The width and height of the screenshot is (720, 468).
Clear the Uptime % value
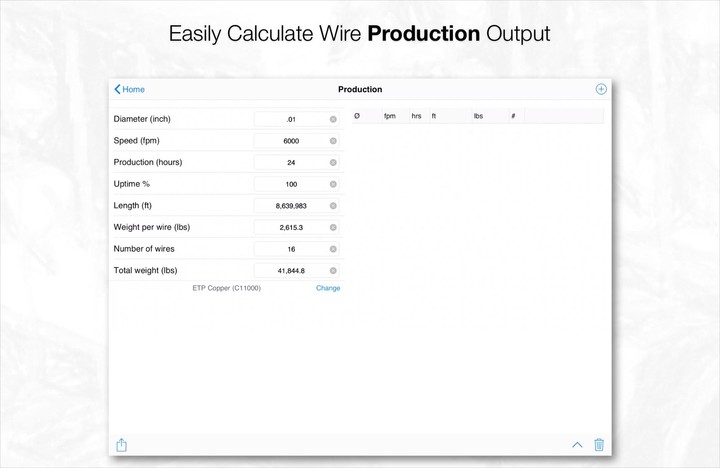pos(333,184)
